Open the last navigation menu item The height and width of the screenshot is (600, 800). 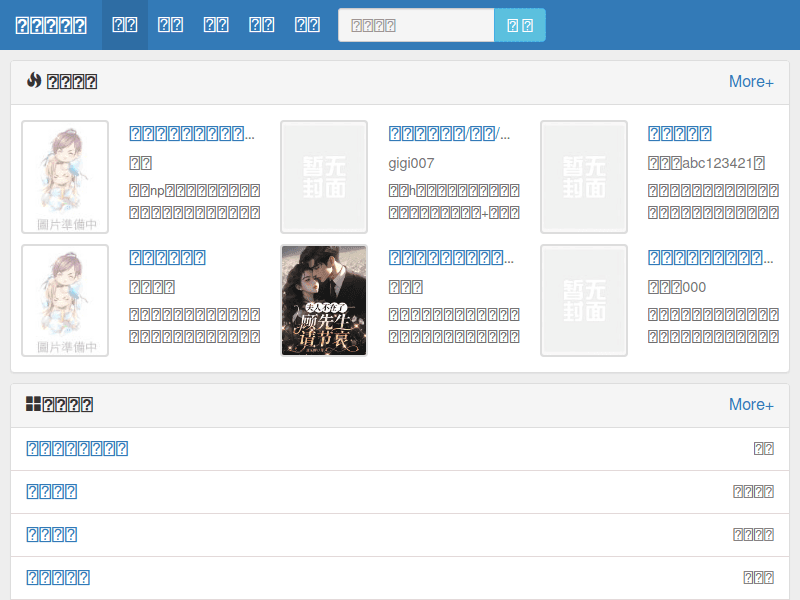click(308, 25)
